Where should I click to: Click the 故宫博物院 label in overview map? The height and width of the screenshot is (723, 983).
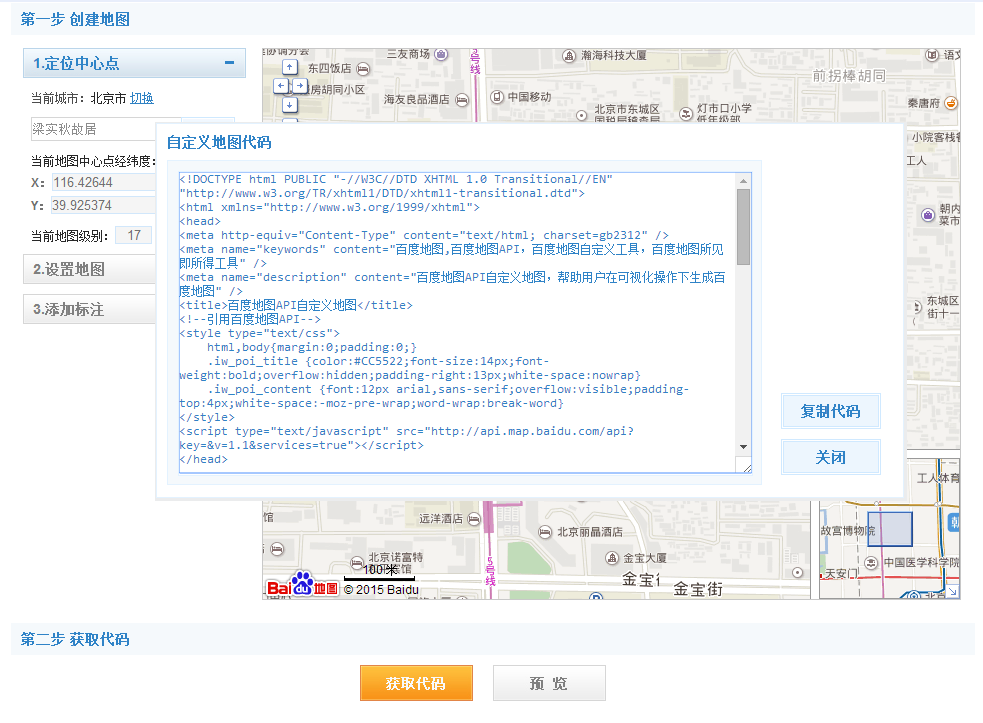848,530
